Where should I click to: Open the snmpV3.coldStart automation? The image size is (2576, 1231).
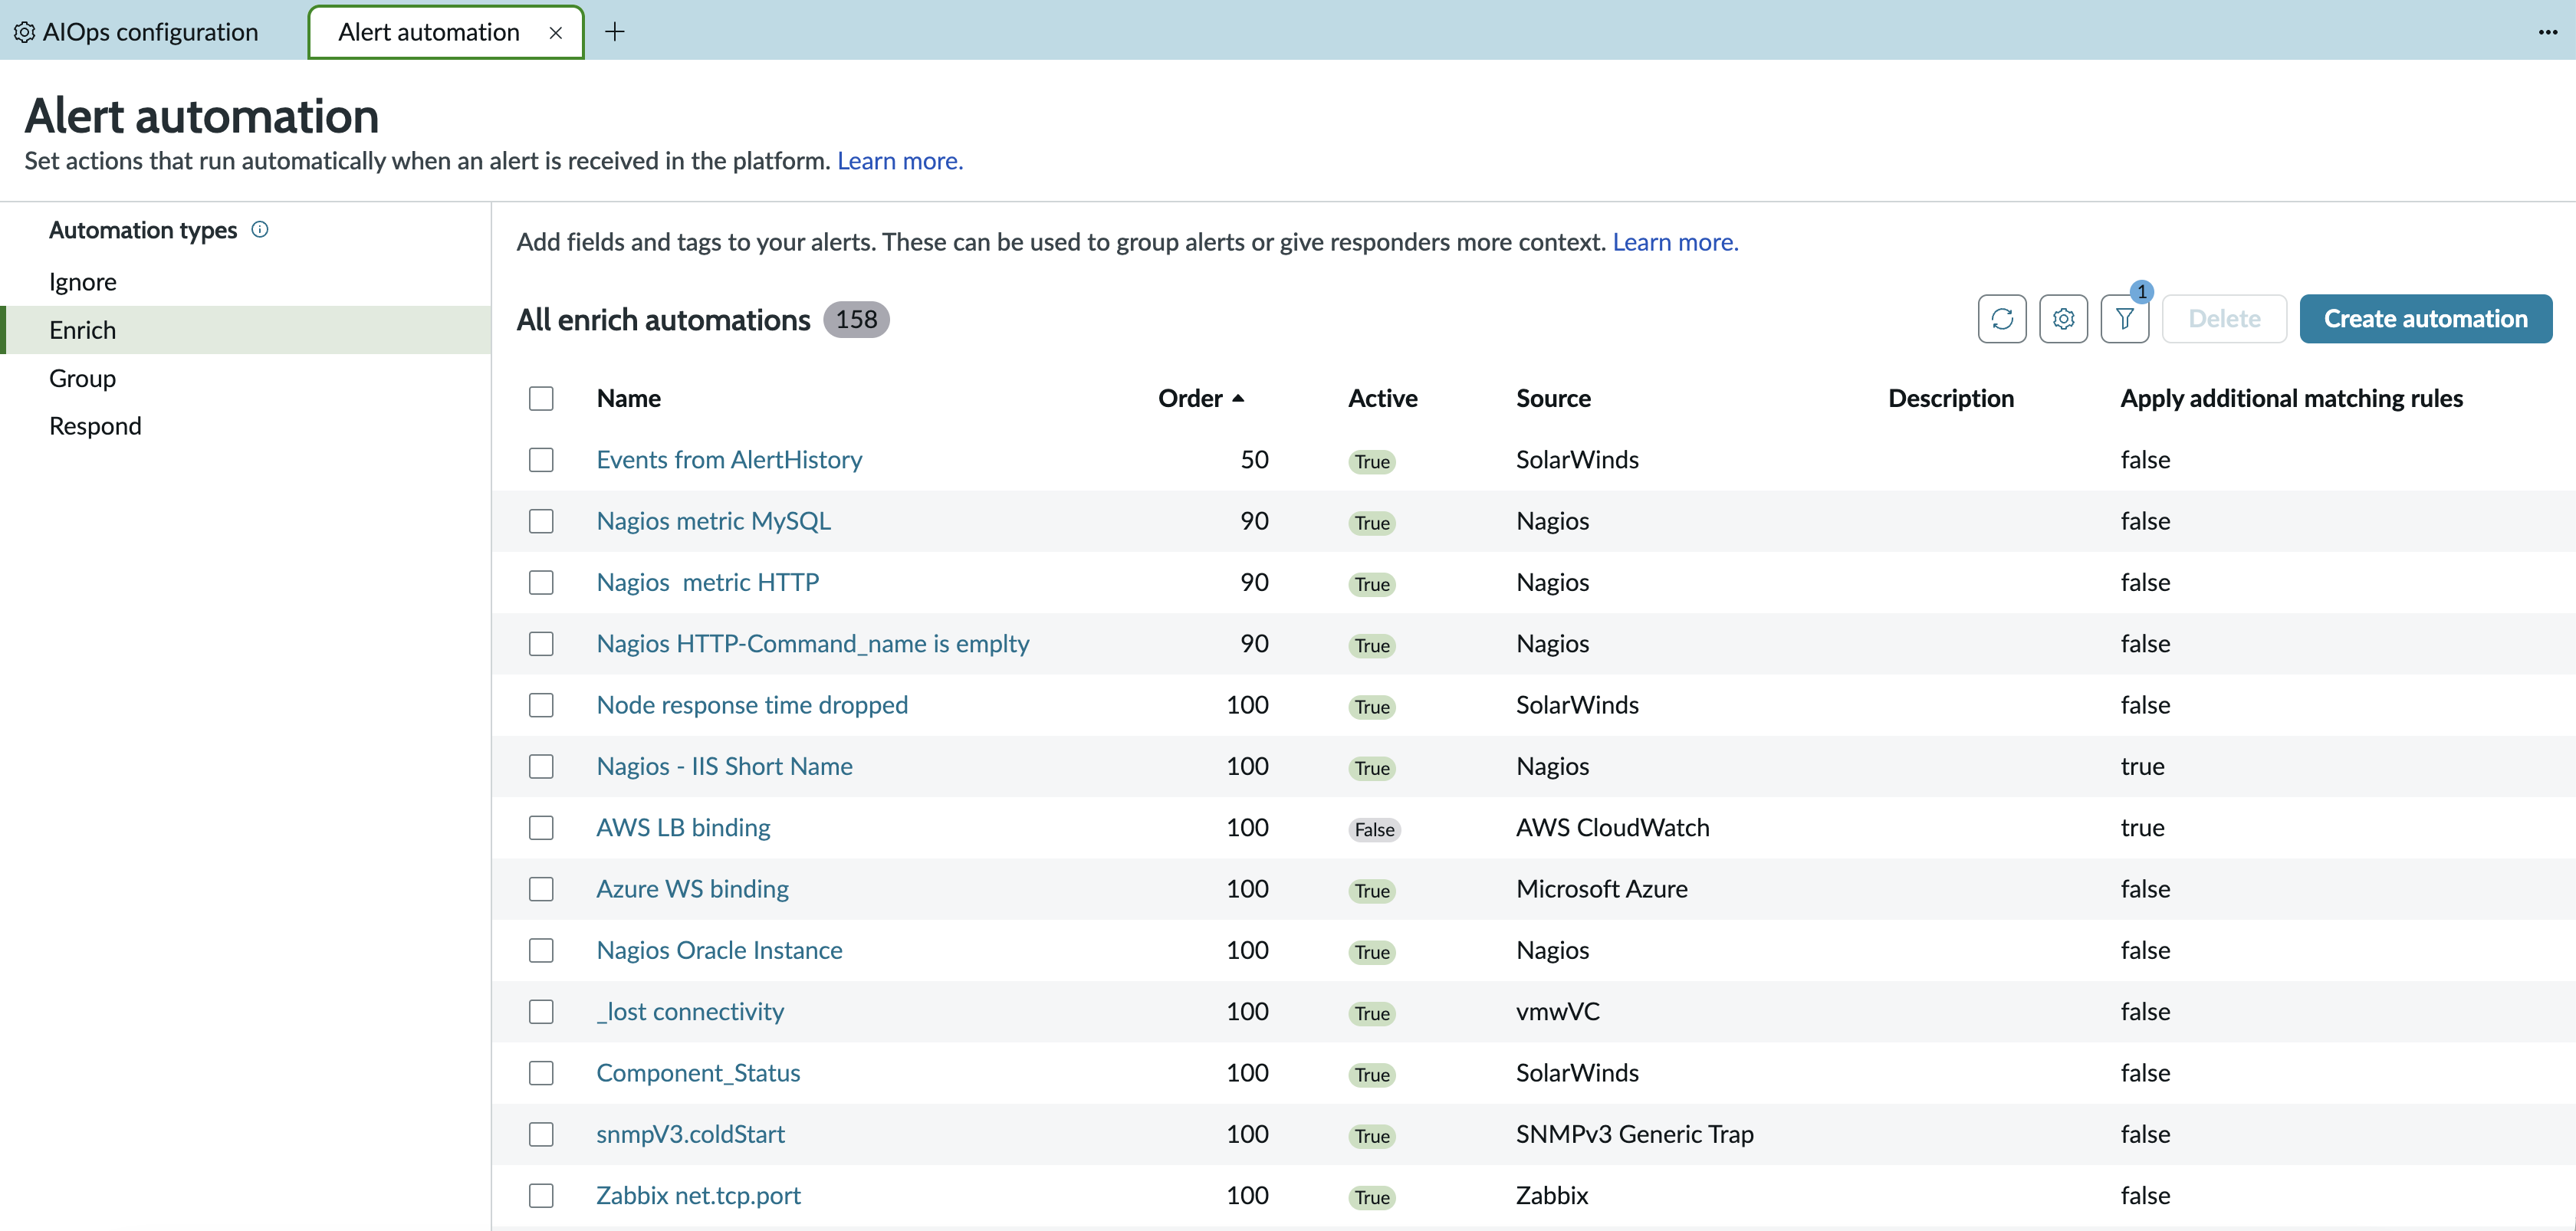tap(690, 1134)
